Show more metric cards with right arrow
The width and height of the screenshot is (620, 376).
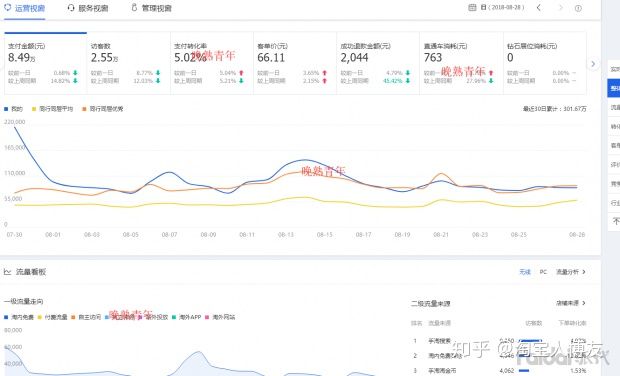pos(593,64)
